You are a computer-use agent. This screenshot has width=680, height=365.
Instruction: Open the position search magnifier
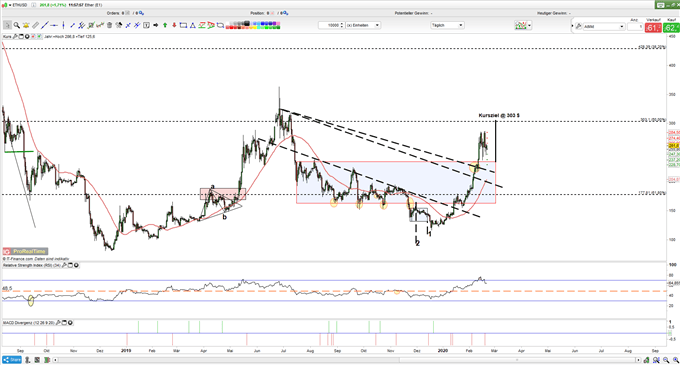tap(286, 13)
